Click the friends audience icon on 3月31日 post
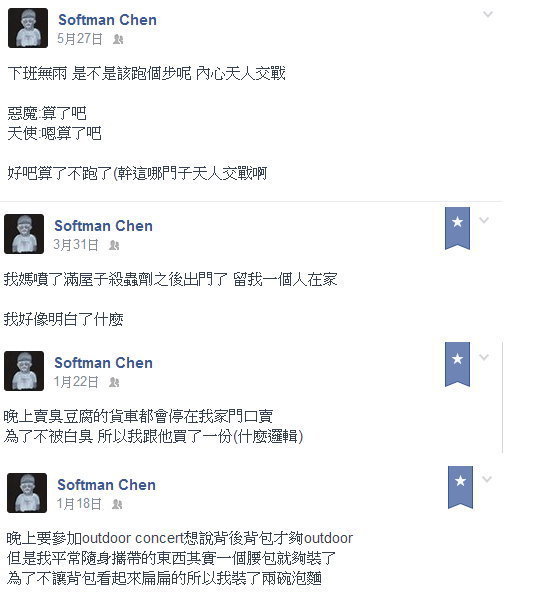 (x=114, y=245)
